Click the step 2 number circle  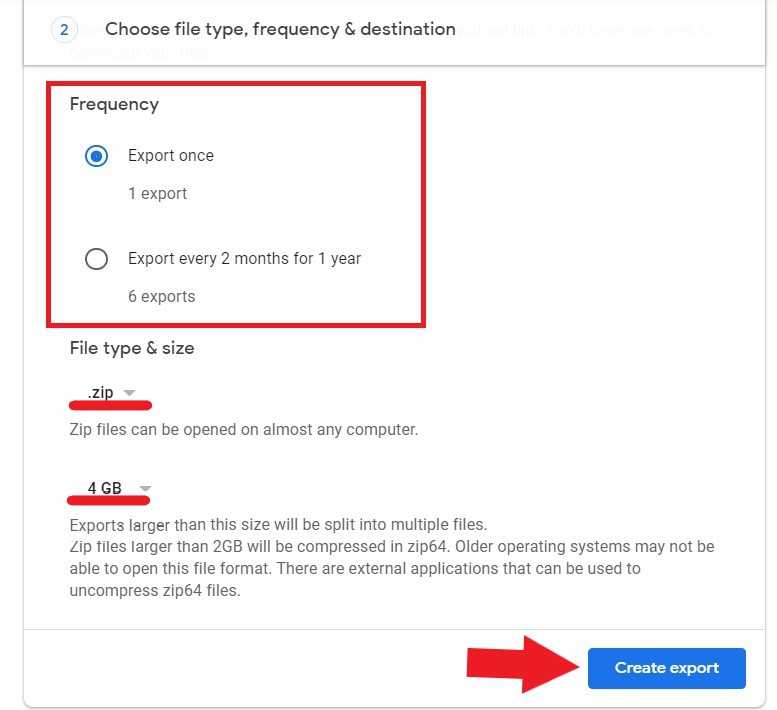[64, 30]
